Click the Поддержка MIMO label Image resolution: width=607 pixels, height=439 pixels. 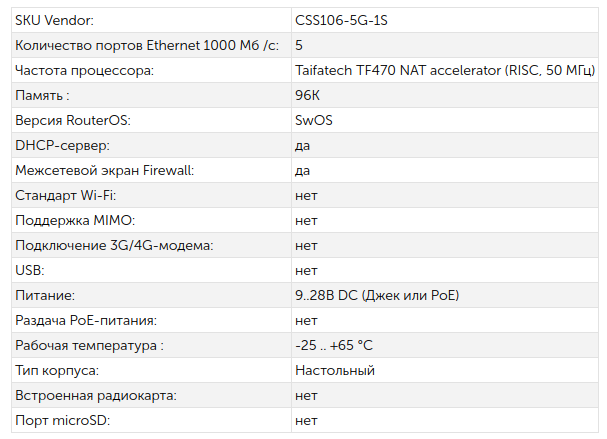click(x=75, y=221)
